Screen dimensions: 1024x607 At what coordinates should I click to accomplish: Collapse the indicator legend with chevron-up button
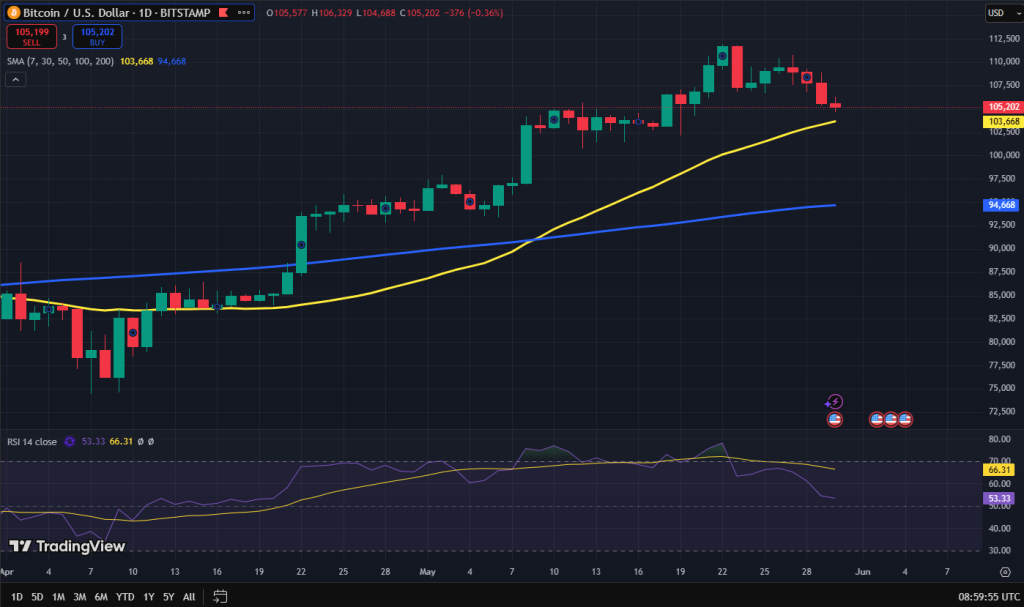16,80
